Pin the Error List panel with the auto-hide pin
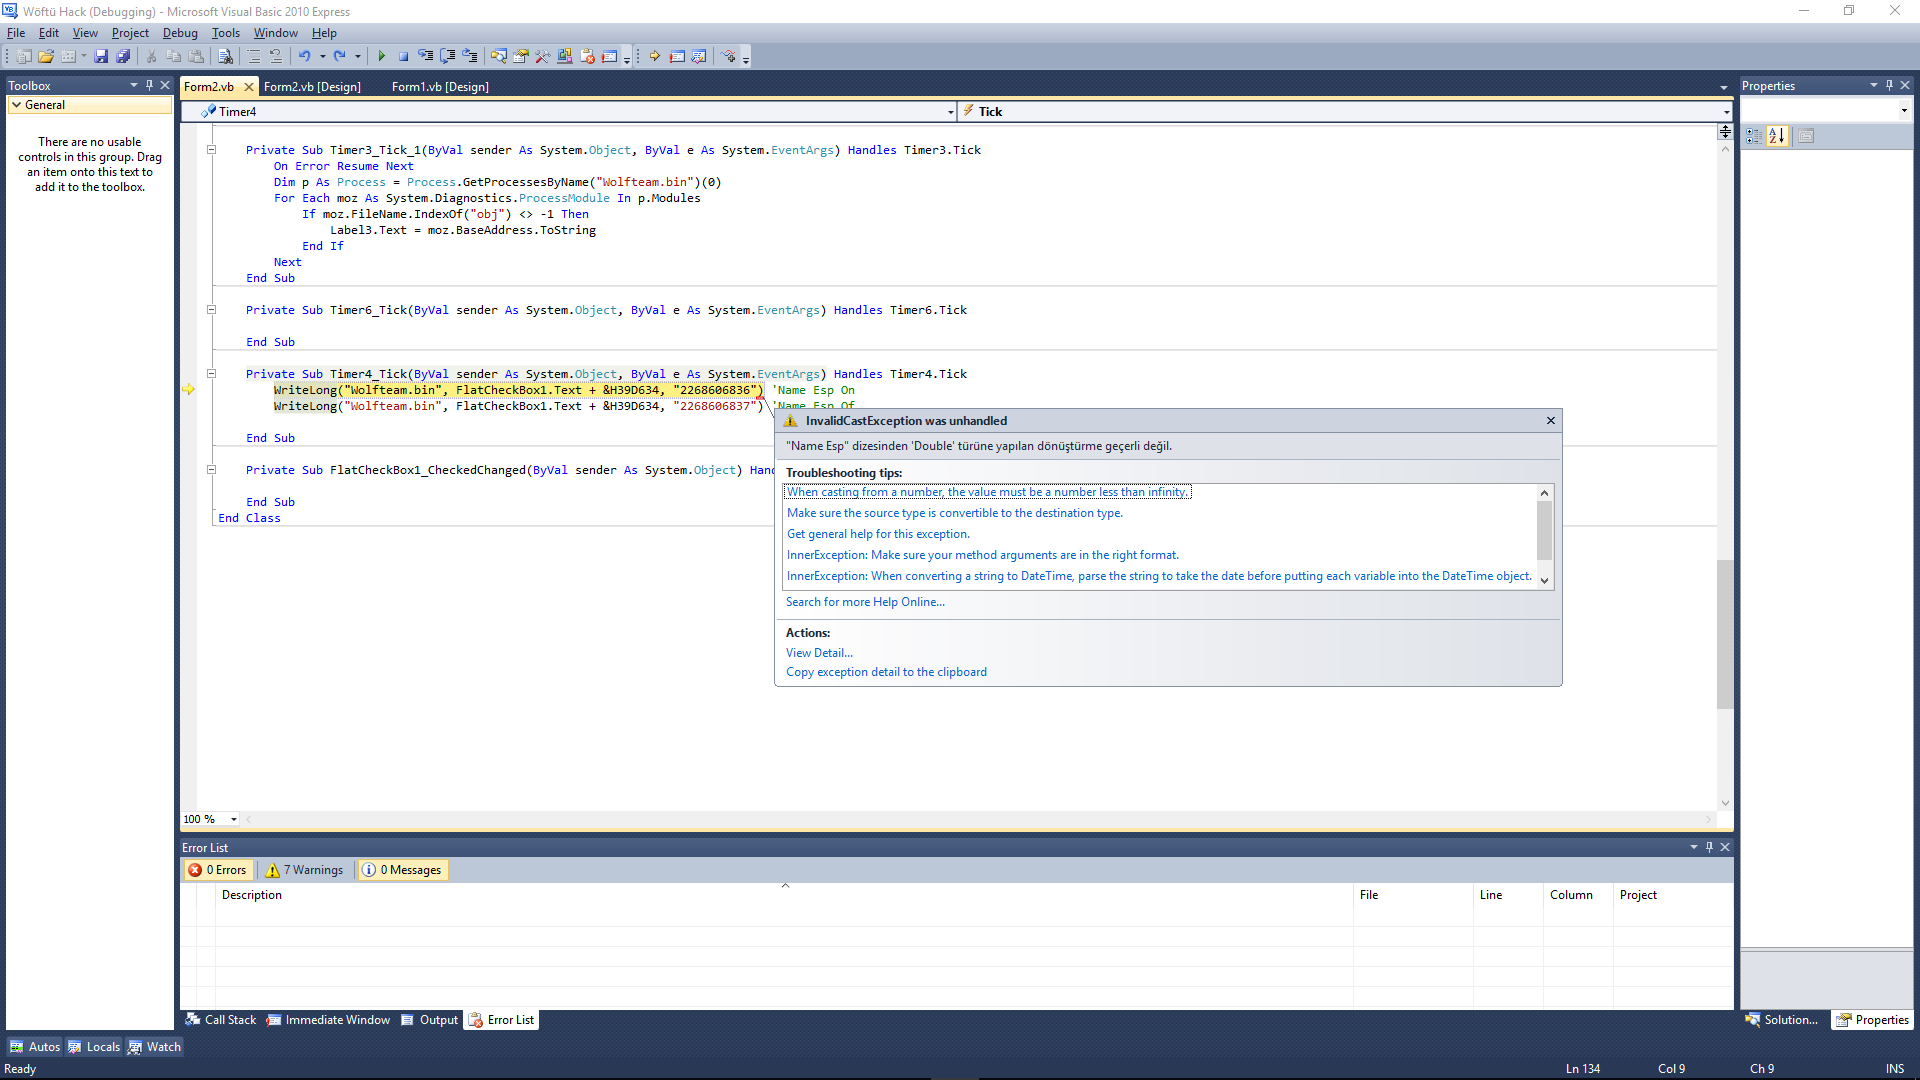Viewport: 1920px width, 1080px height. point(1709,847)
